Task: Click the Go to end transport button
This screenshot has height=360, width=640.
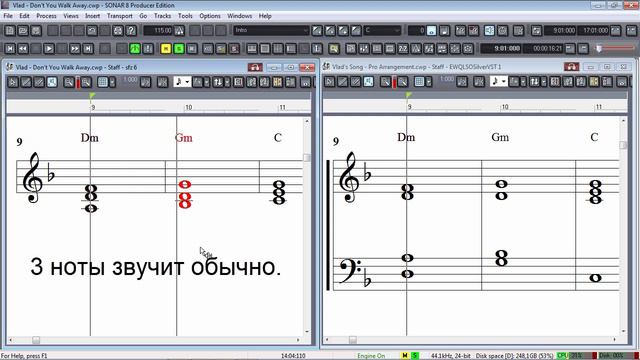Action: pos(88,49)
